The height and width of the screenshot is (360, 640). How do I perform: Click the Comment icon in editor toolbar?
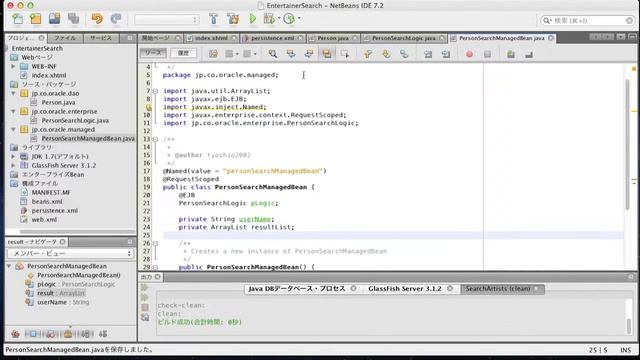511,54
